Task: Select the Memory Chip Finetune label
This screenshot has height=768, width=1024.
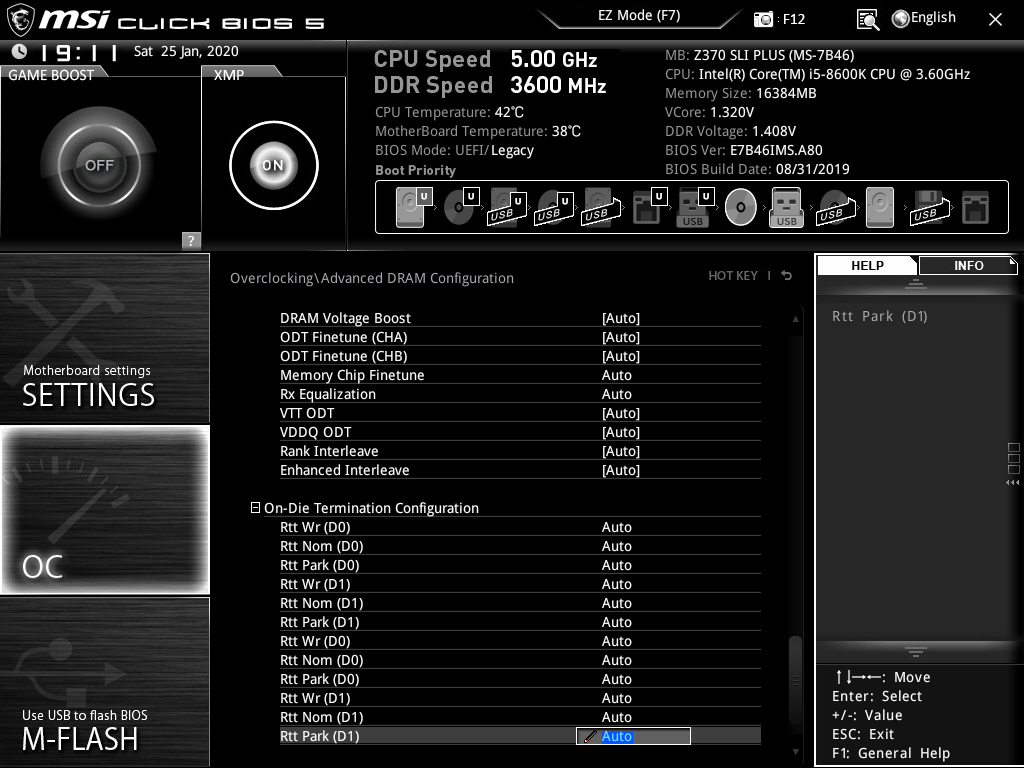Action: click(352, 375)
